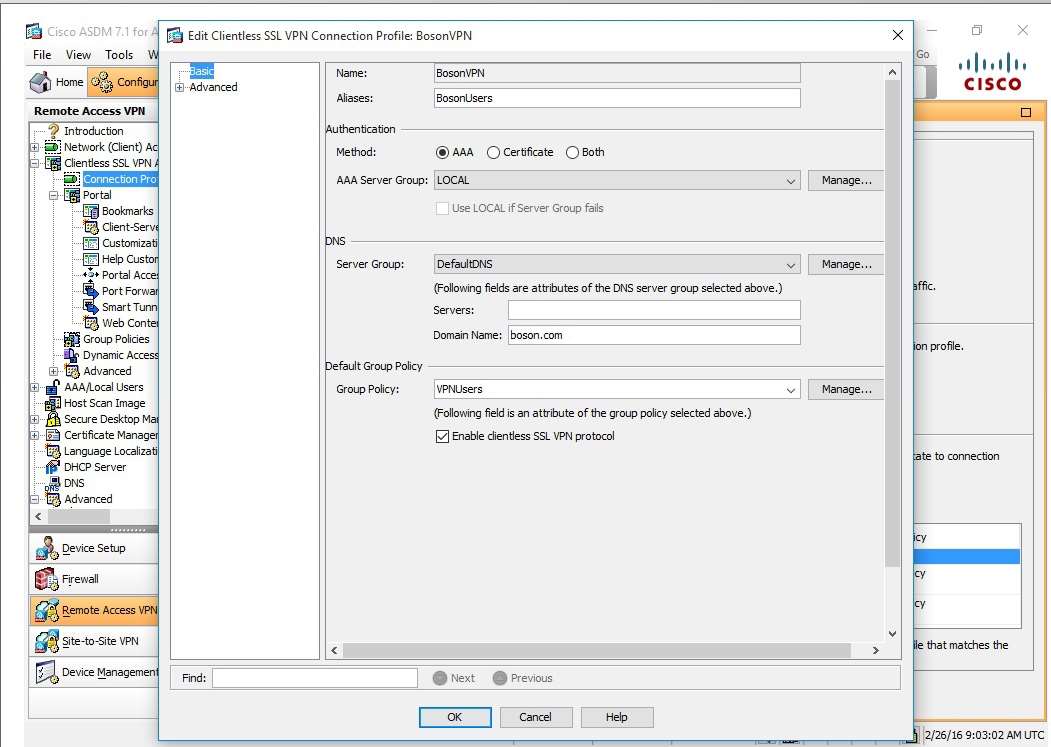The height and width of the screenshot is (747, 1051).
Task: Open the Group Policy dropdown
Action: tap(791, 390)
